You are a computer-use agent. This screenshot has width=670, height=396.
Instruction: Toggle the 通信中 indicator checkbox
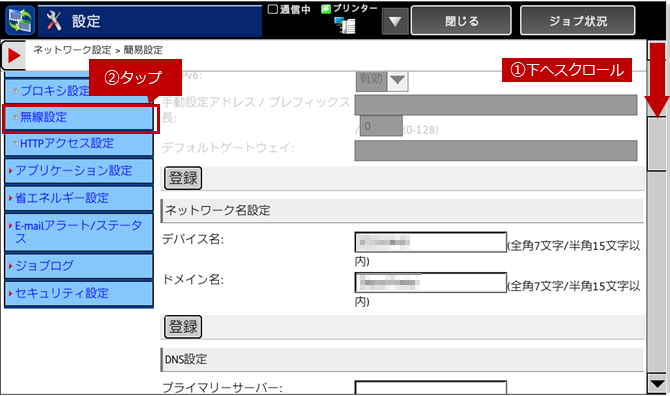click(x=273, y=9)
